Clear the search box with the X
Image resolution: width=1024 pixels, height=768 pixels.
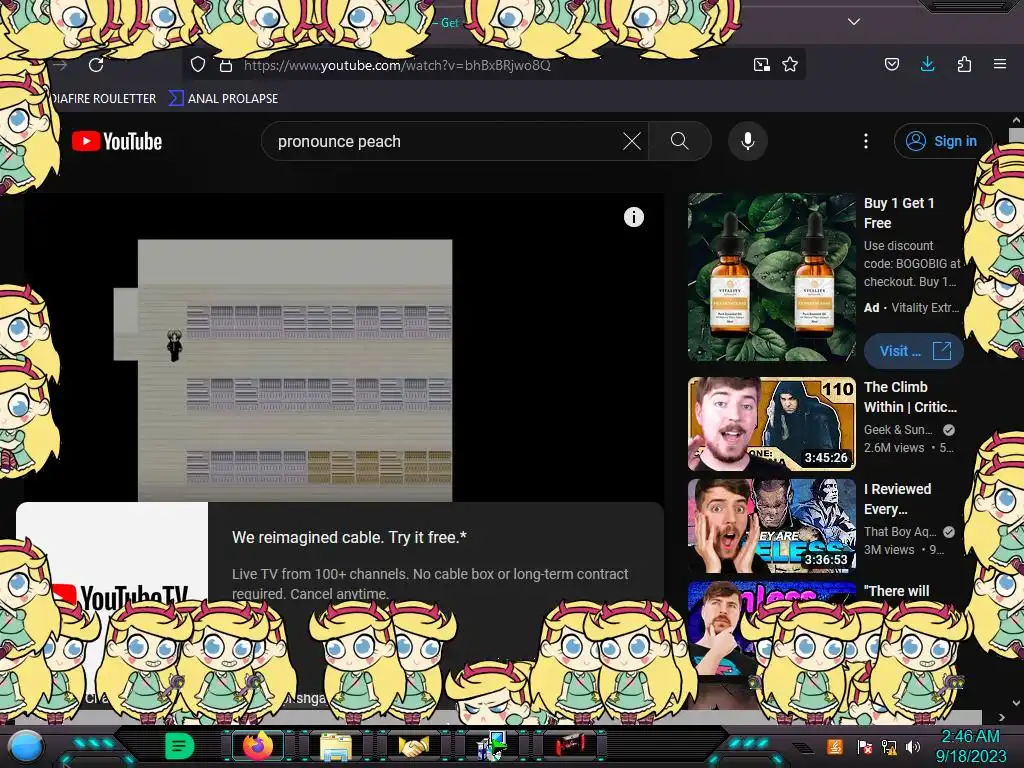[632, 141]
